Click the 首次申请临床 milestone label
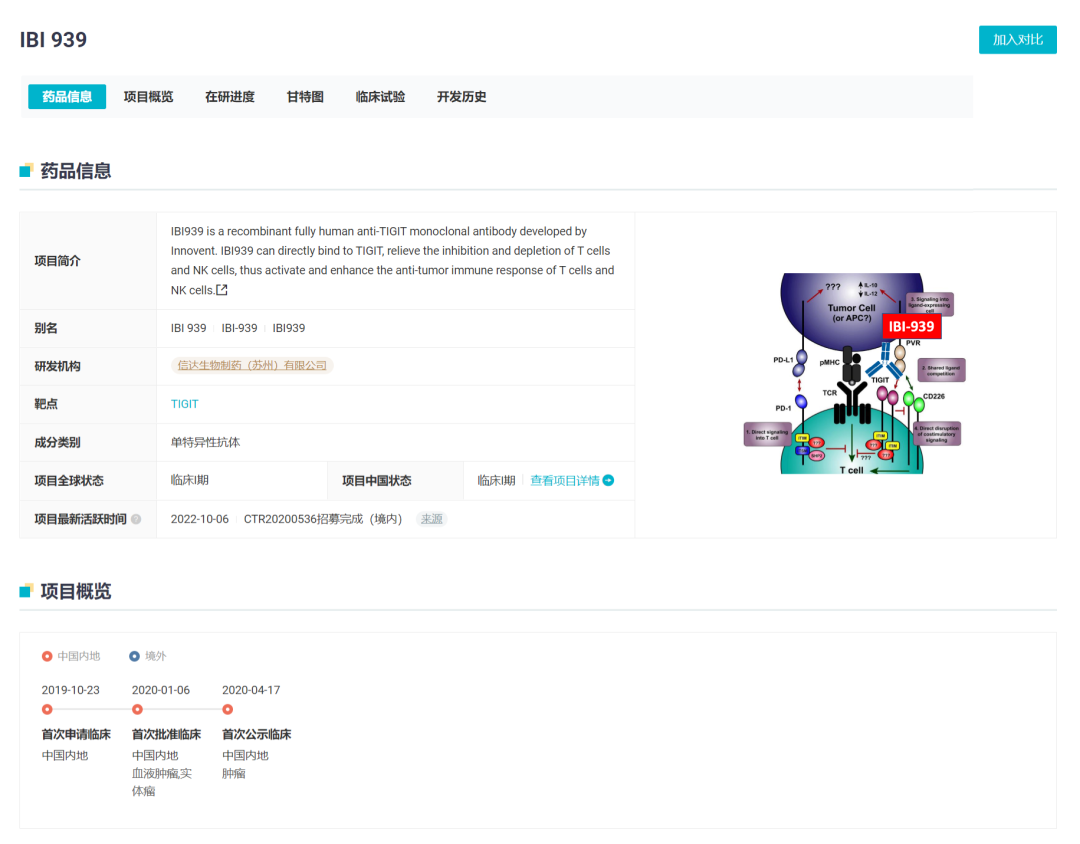Image resolution: width=1080 pixels, height=844 pixels. coord(76,734)
